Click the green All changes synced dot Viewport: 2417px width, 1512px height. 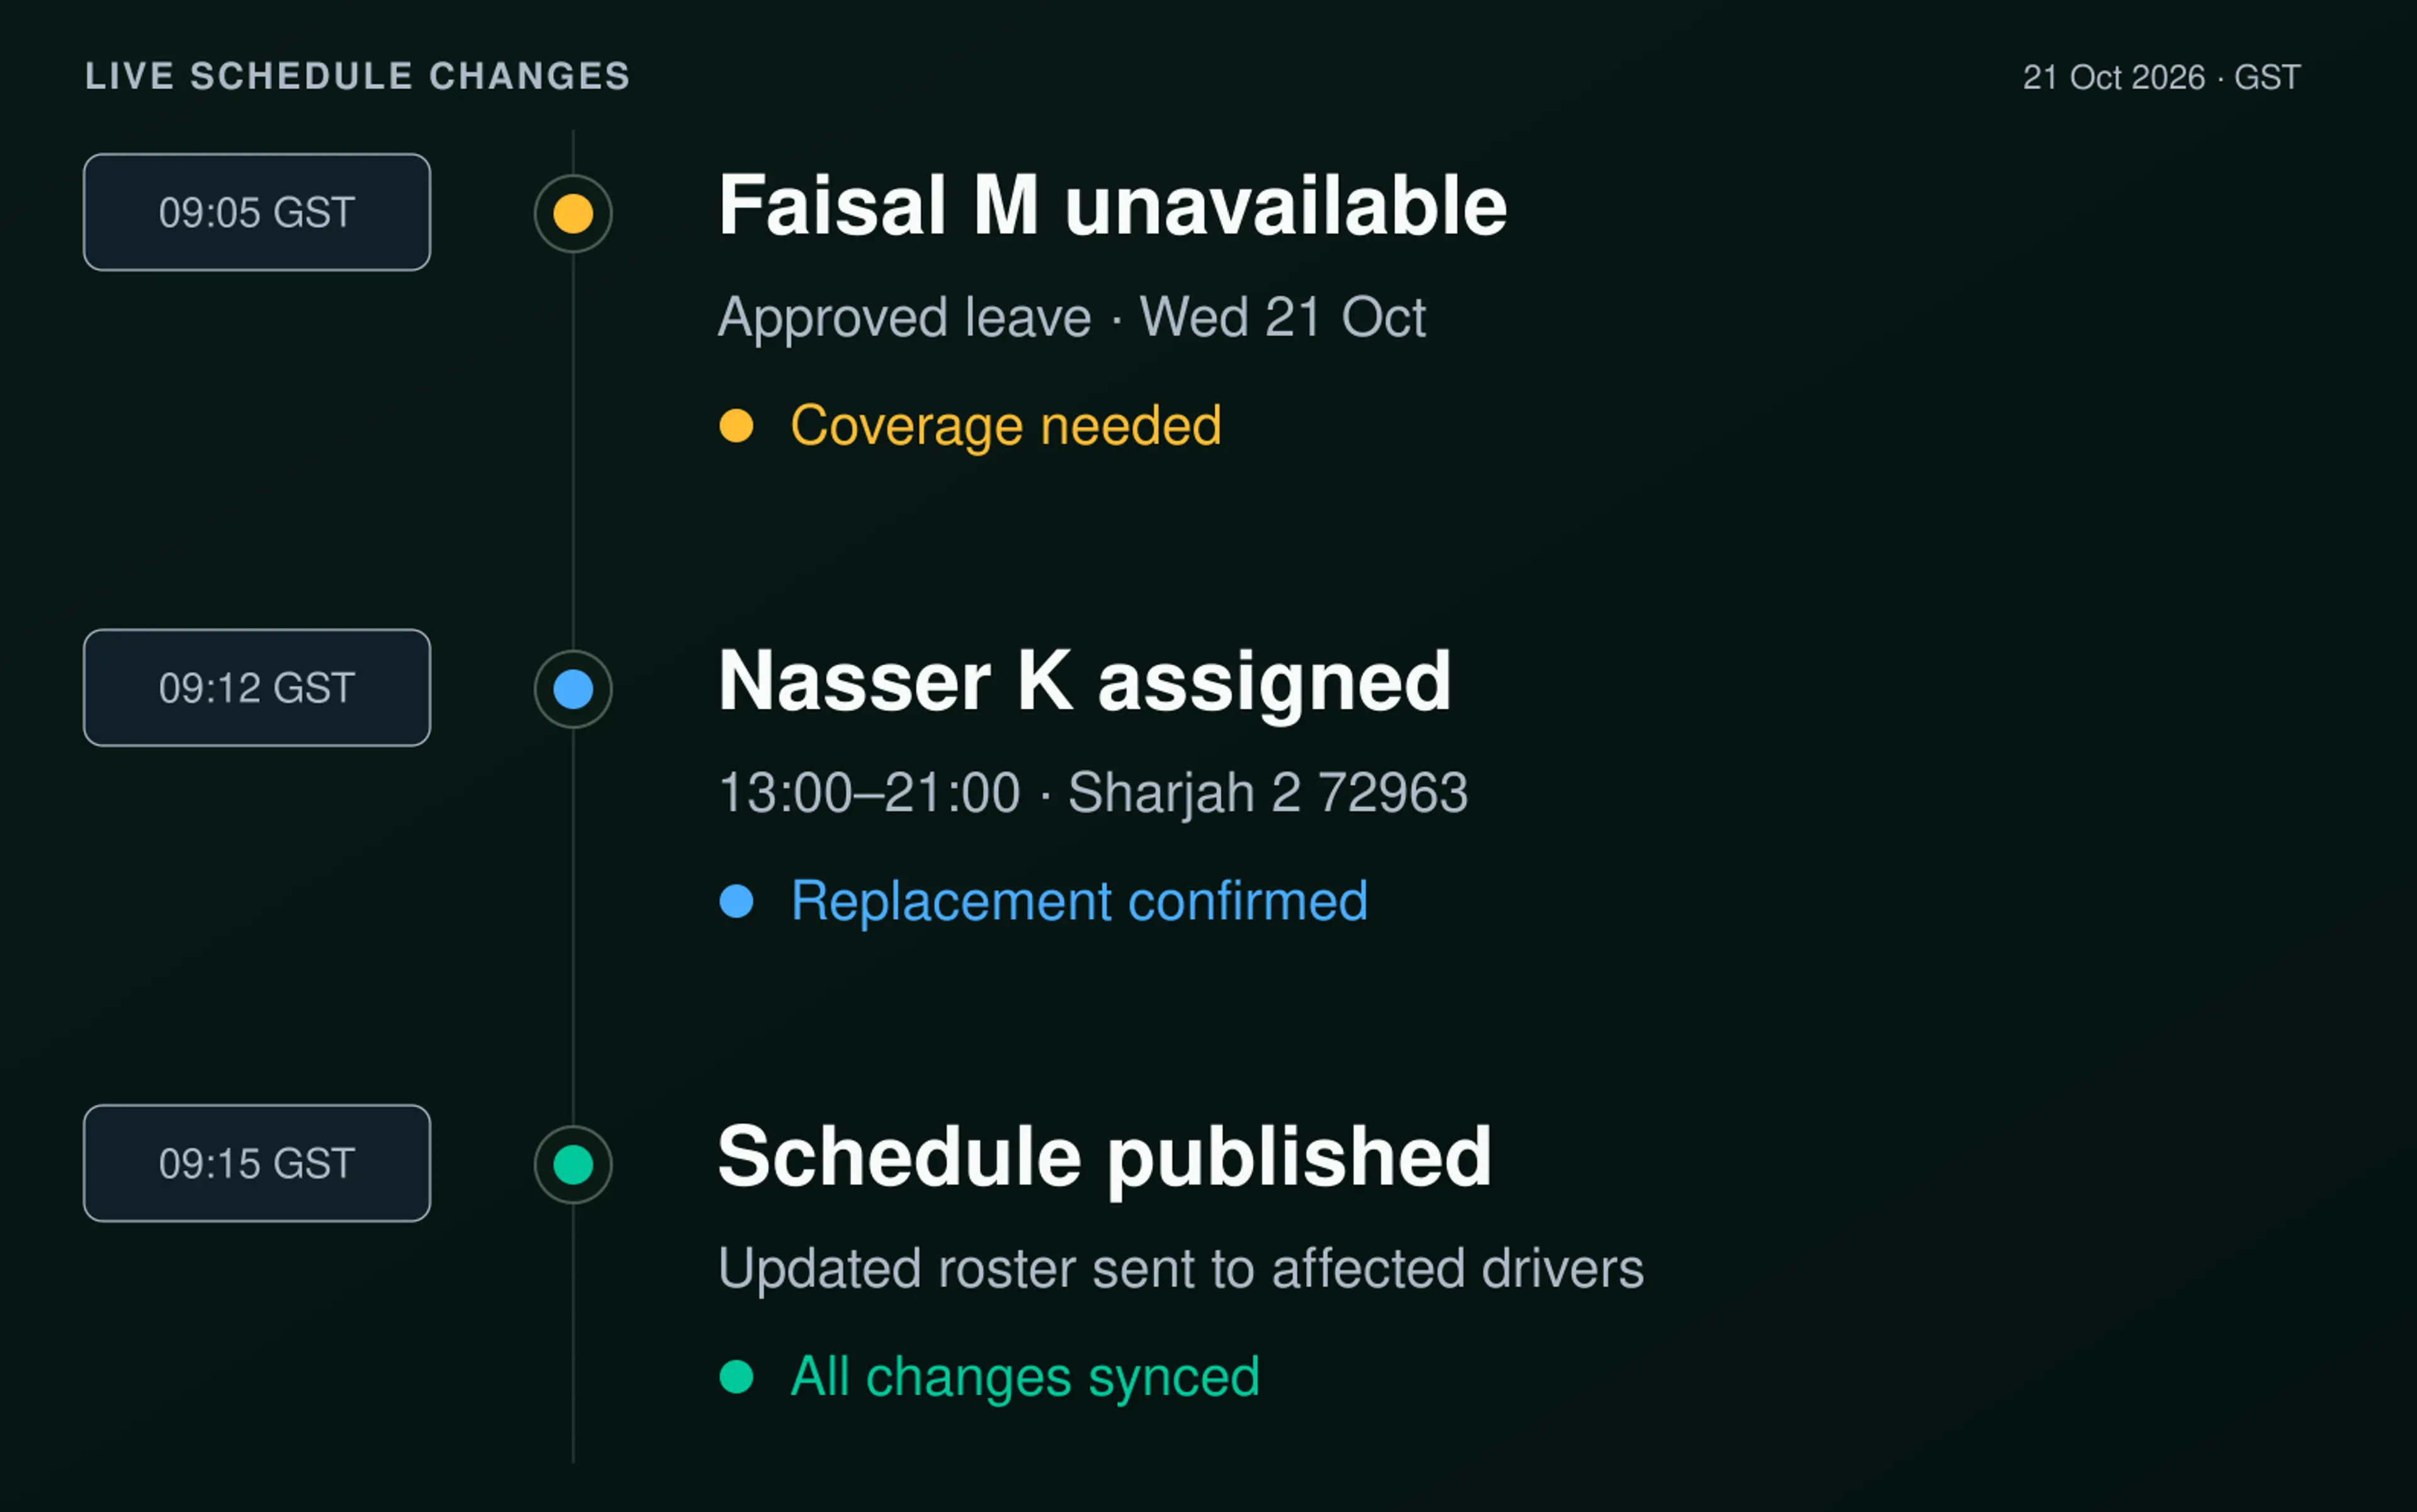click(736, 1377)
